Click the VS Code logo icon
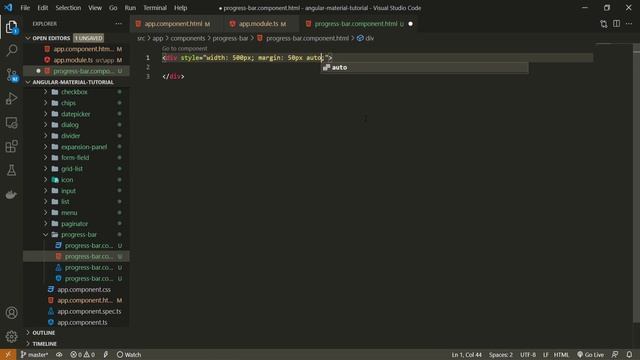 coord(8,8)
